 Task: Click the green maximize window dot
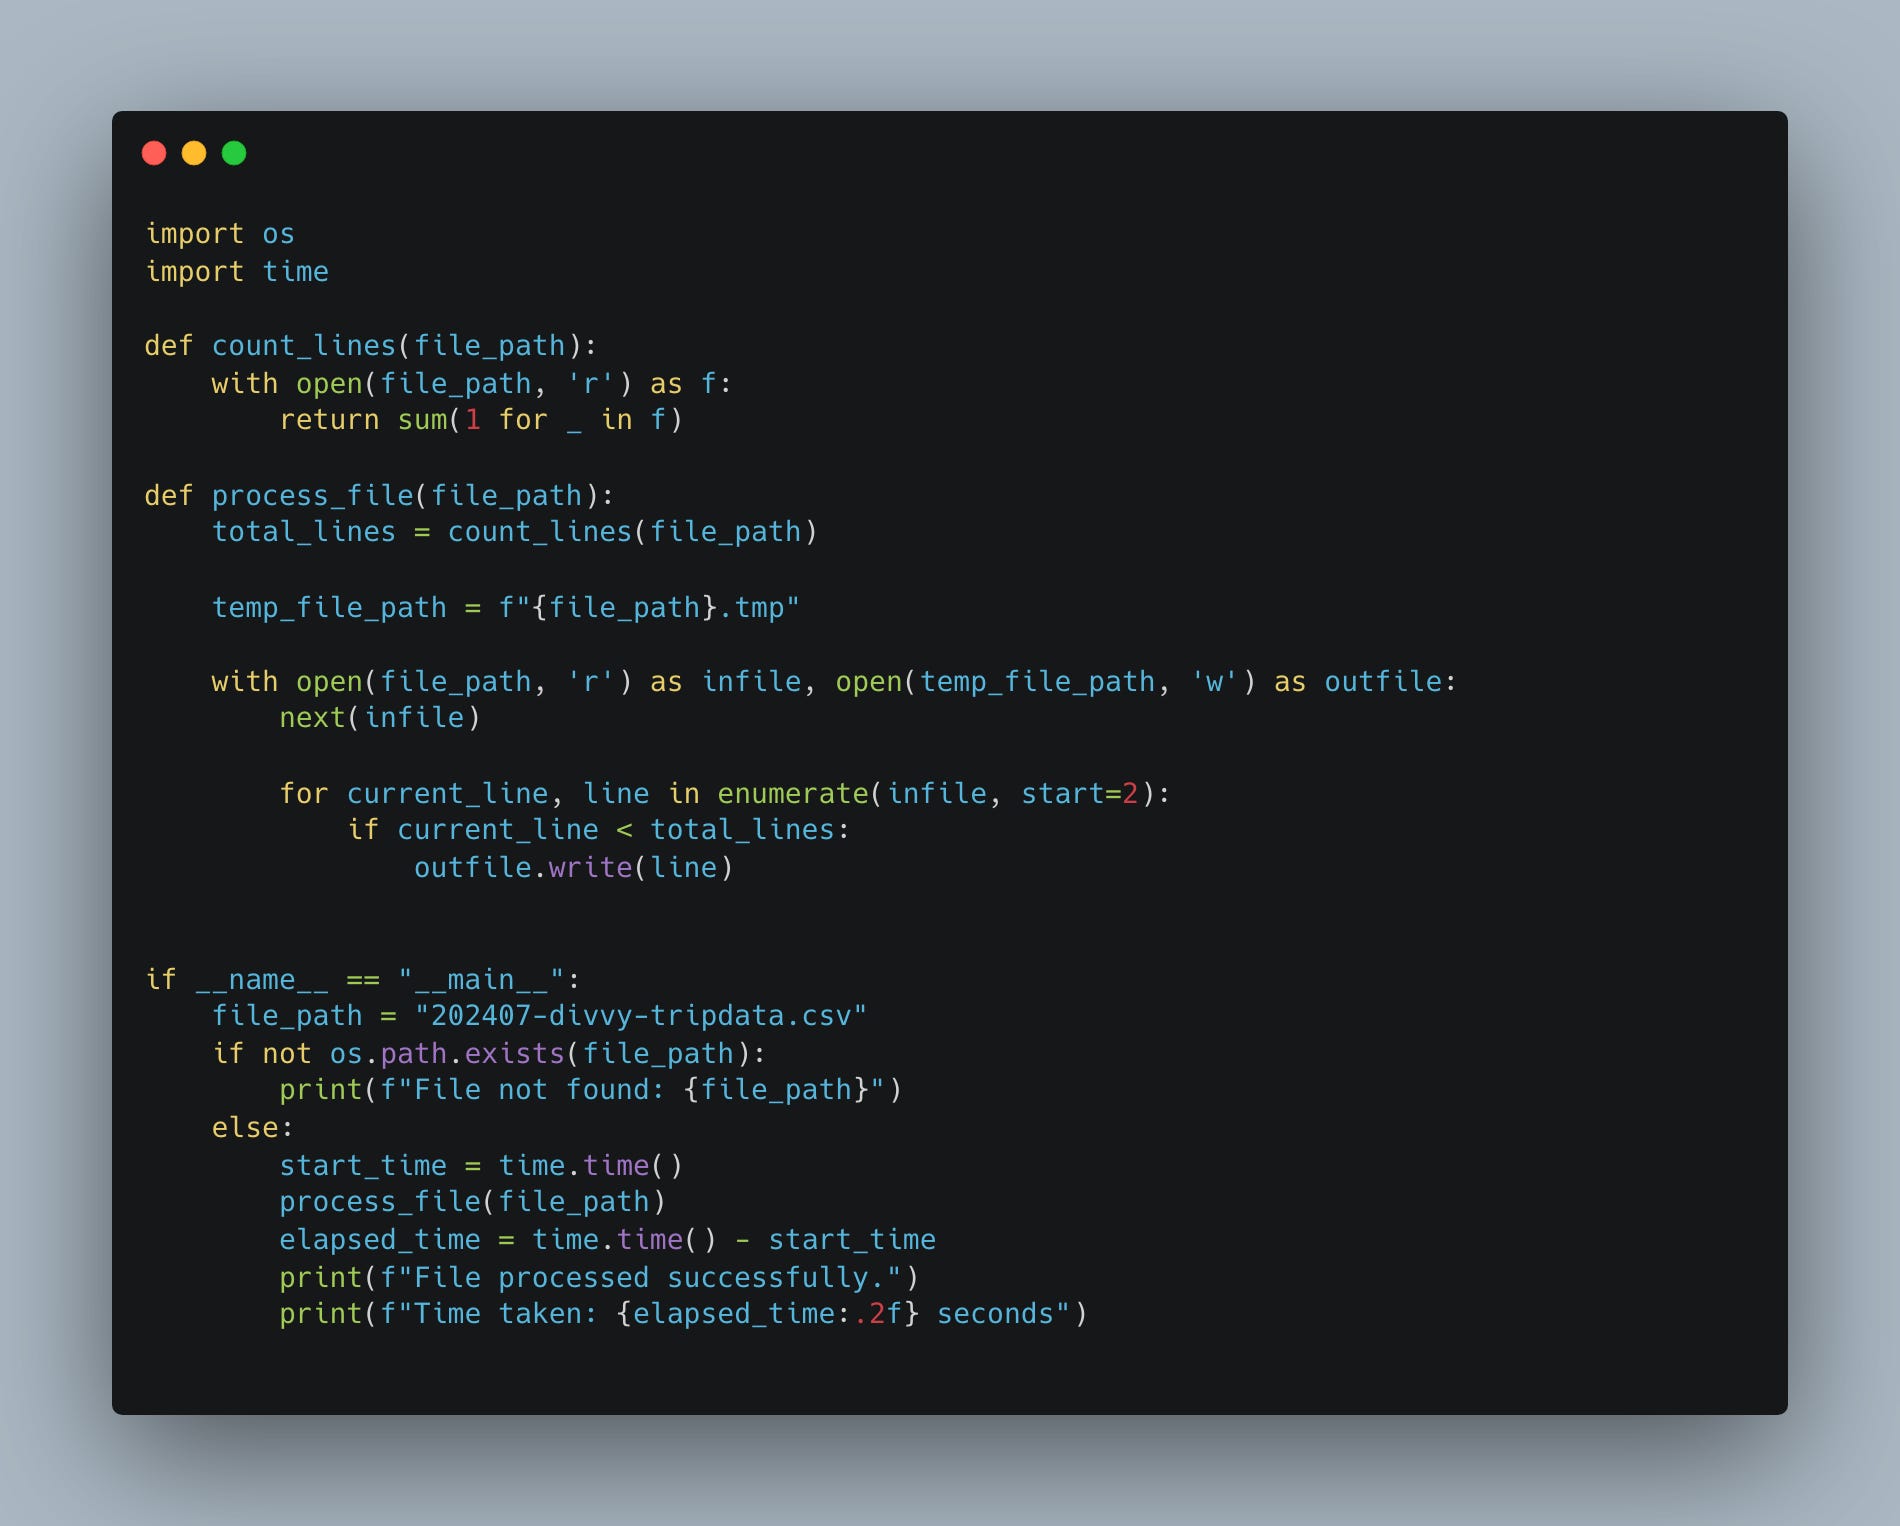[x=234, y=153]
